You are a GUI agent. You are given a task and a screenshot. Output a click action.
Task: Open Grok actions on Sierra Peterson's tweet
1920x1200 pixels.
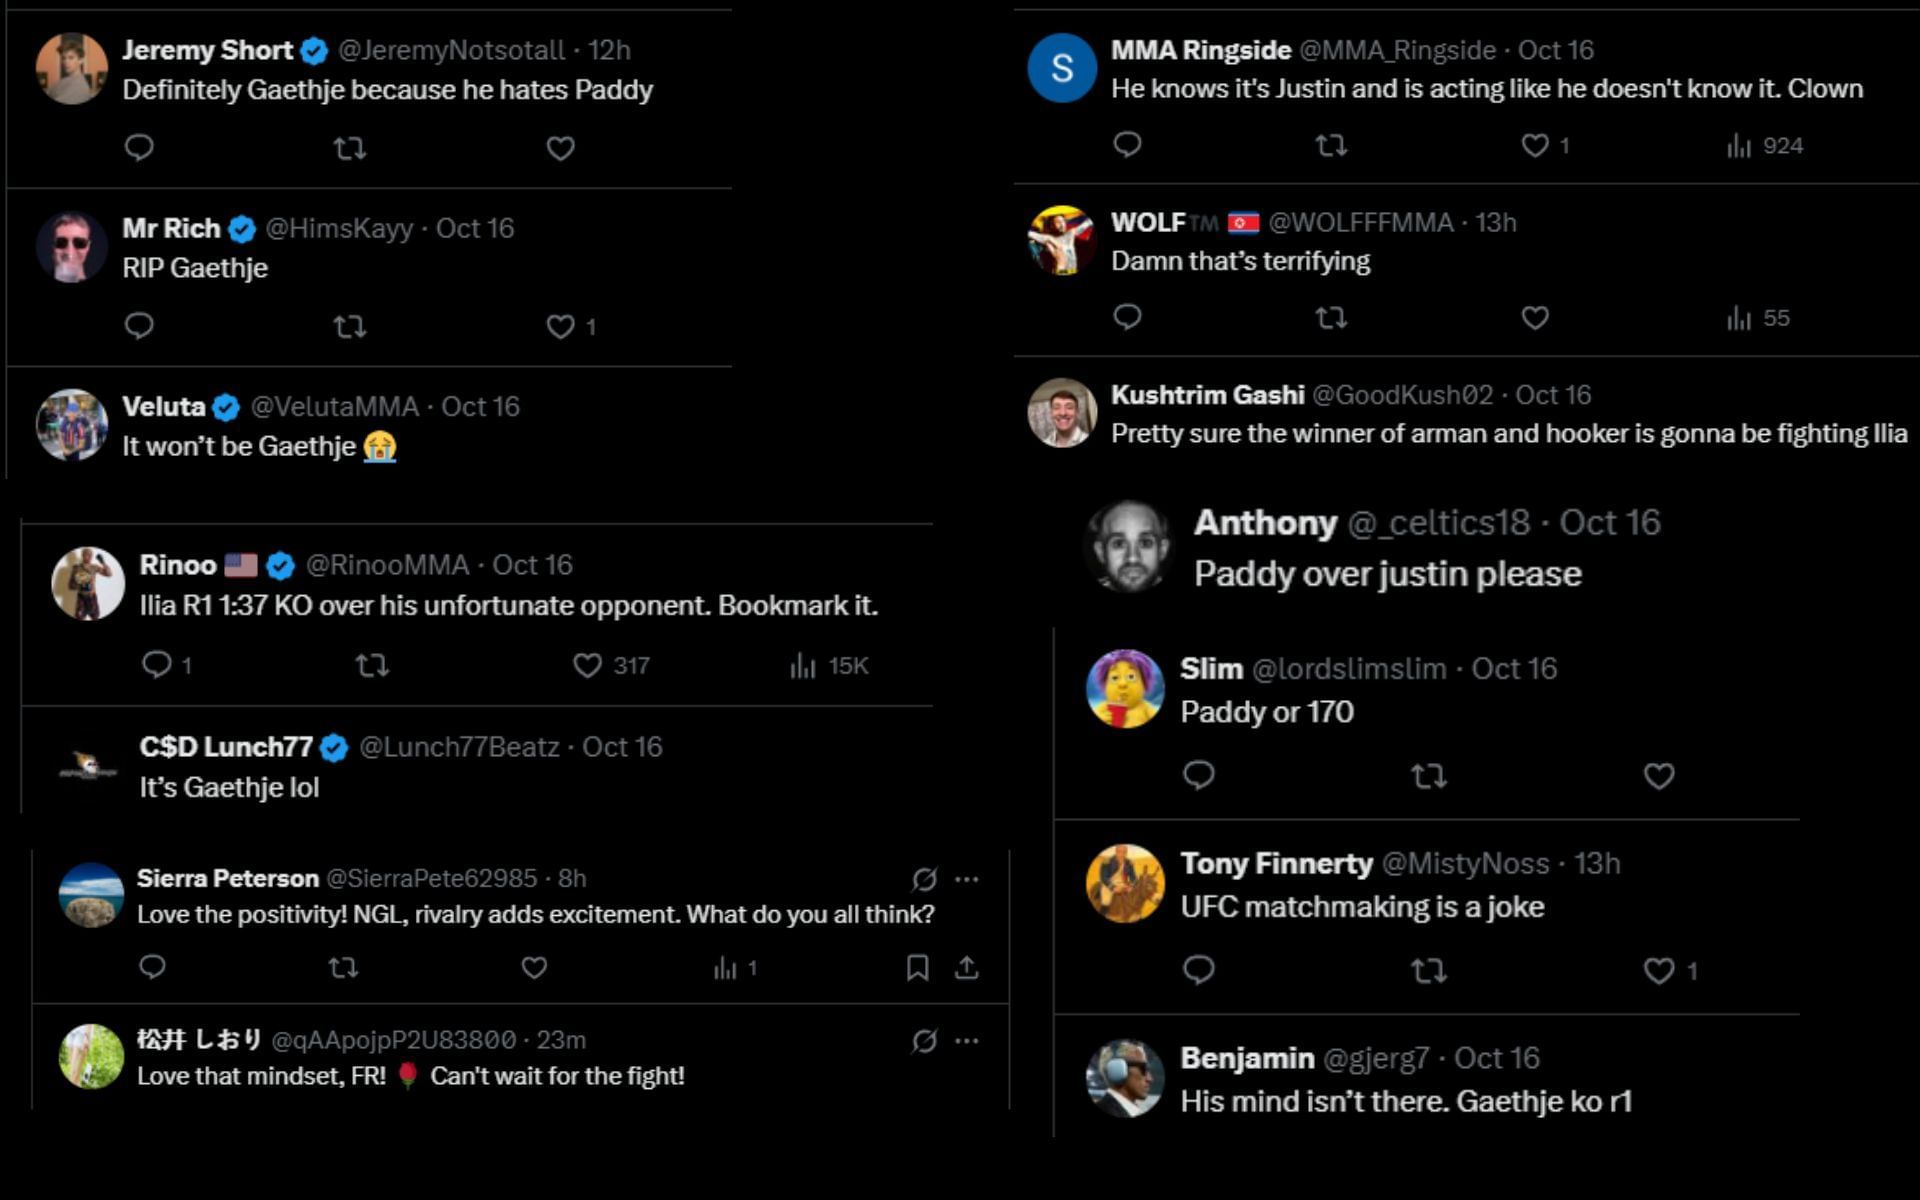[x=924, y=879]
